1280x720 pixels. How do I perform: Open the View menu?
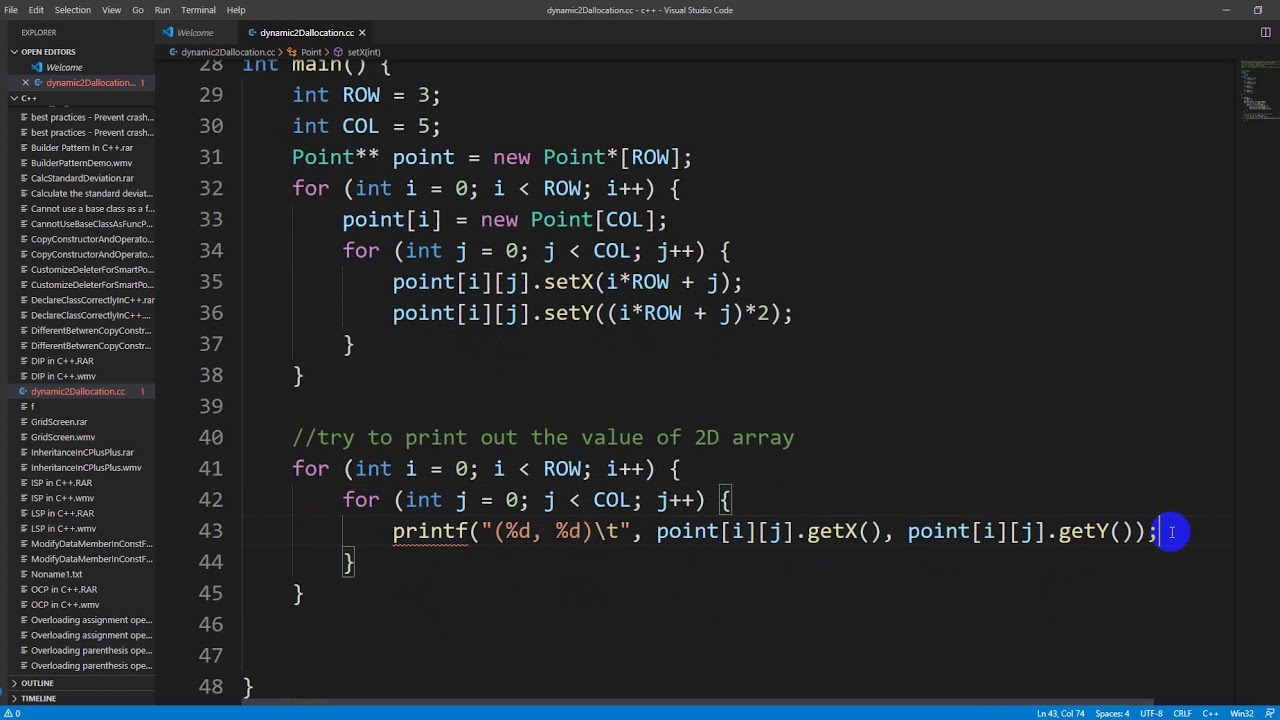(x=111, y=10)
